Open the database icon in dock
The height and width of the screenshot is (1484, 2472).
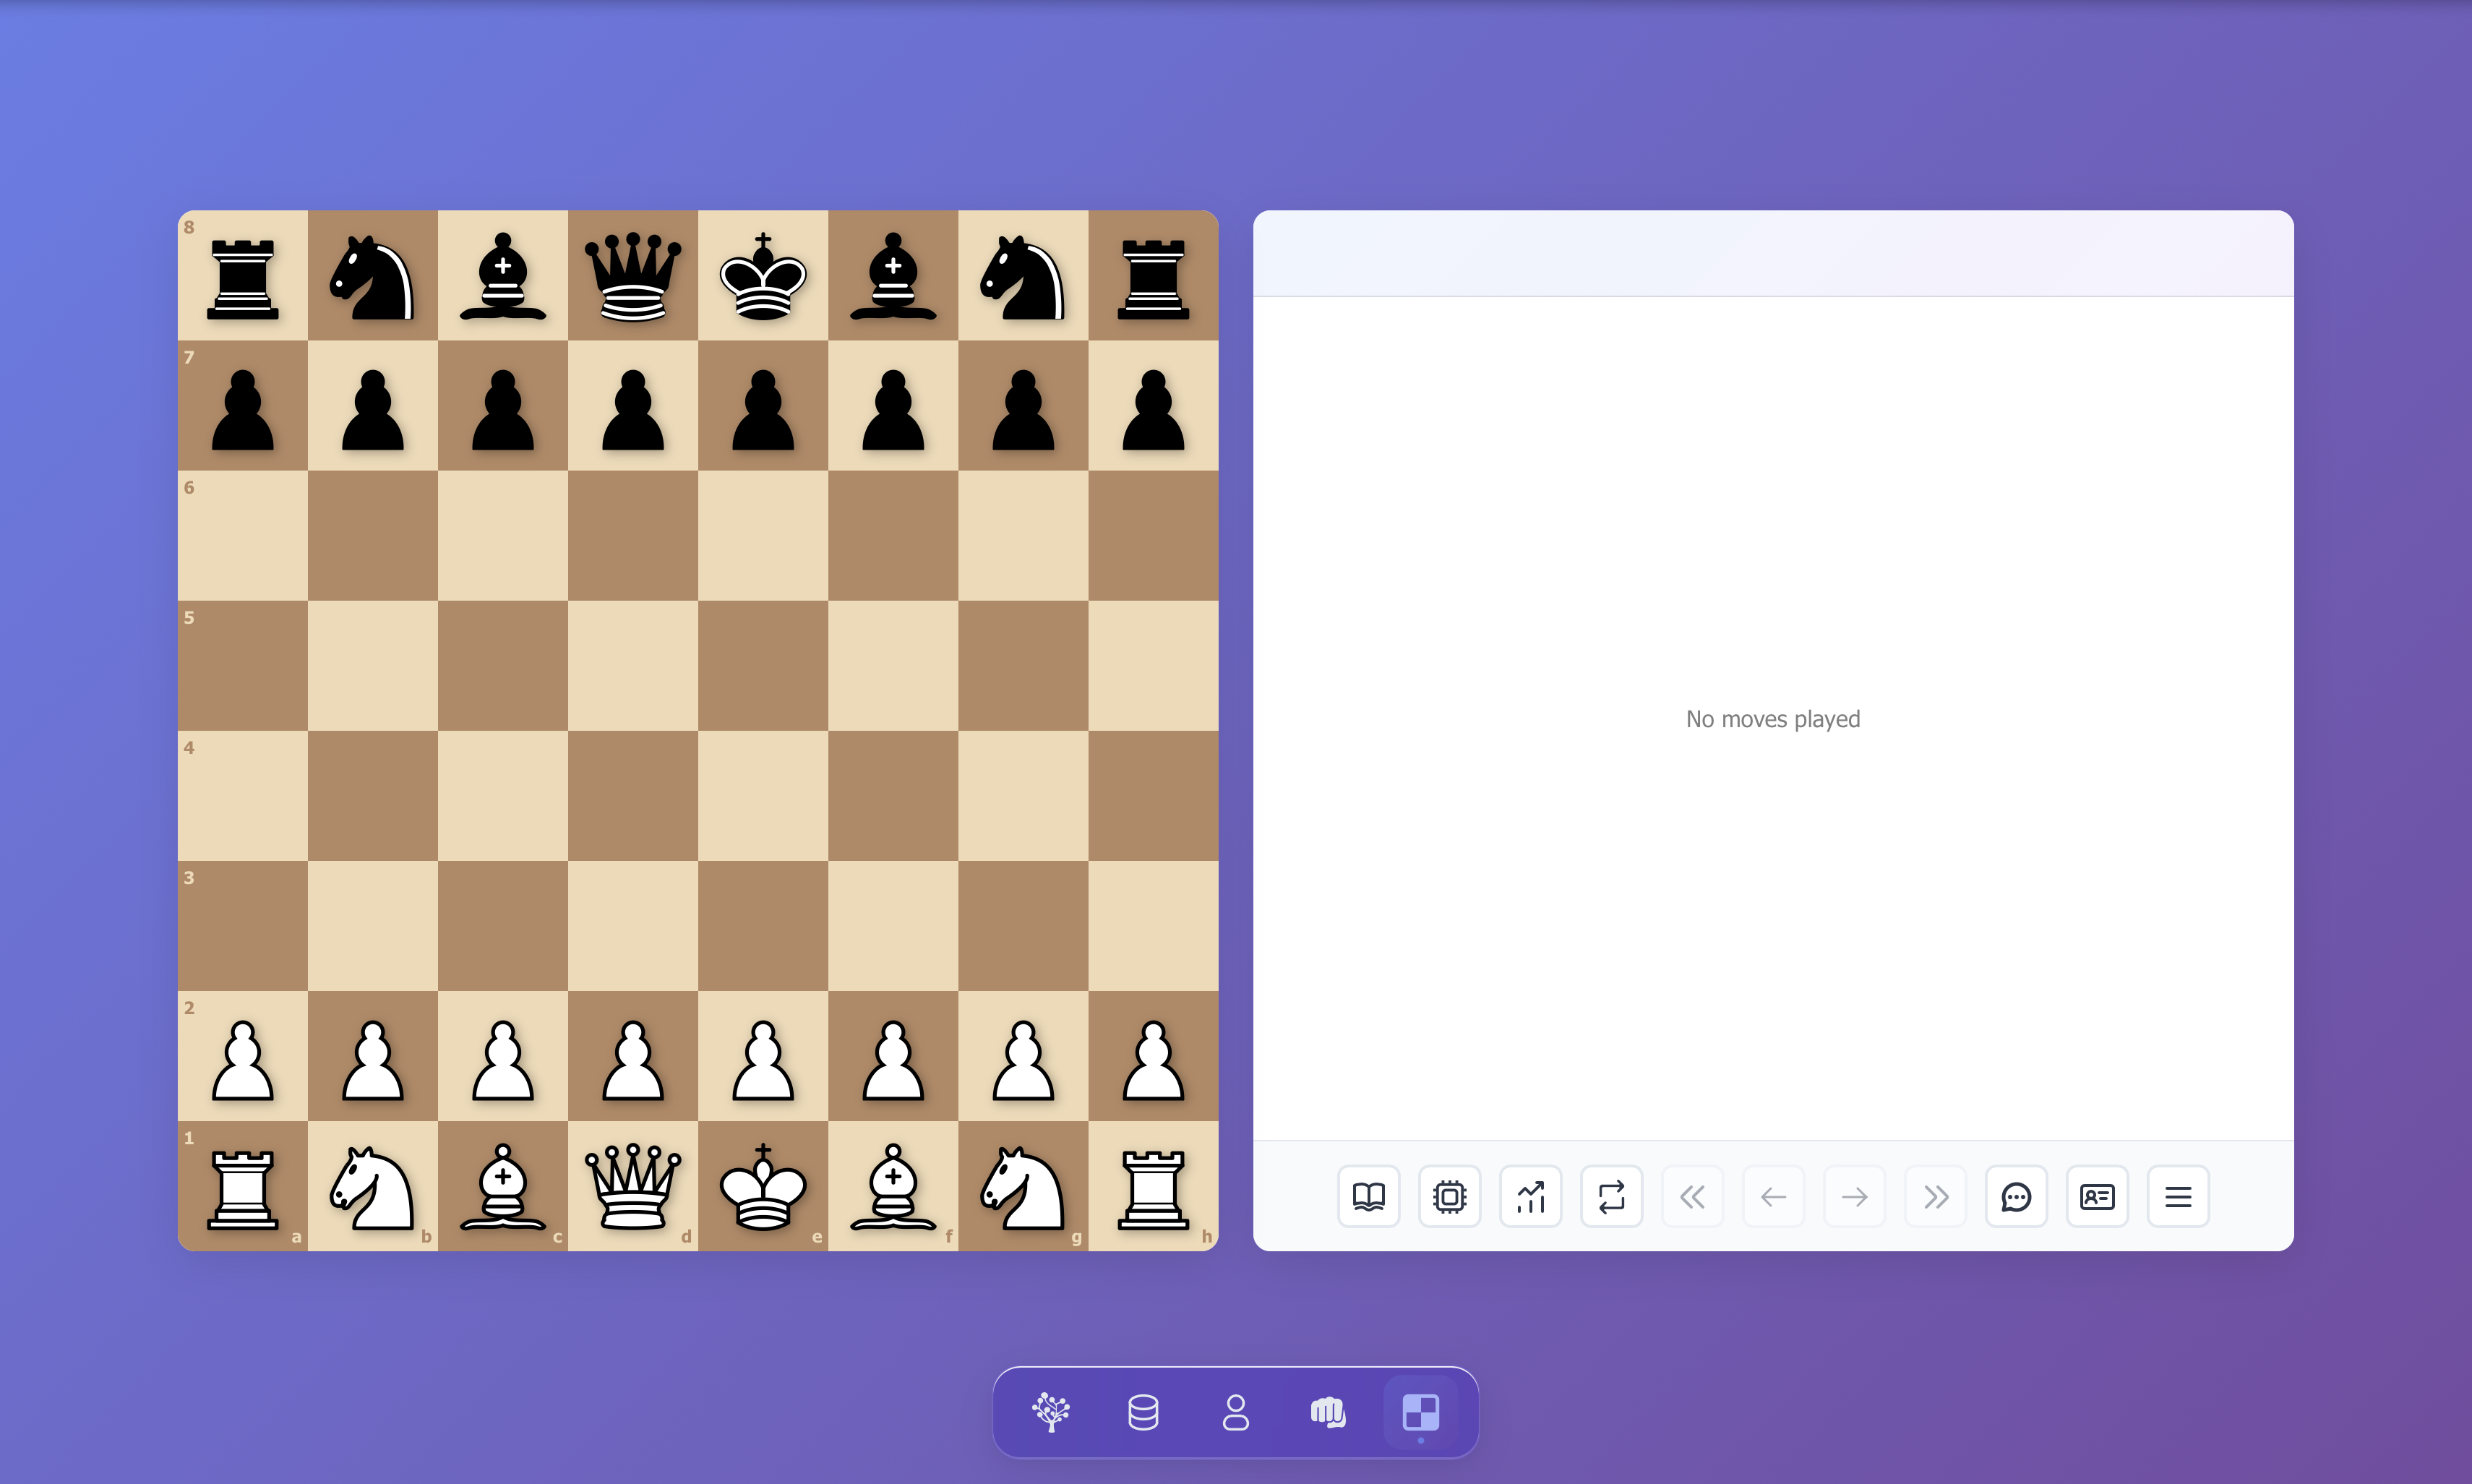(x=1143, y=1412)
